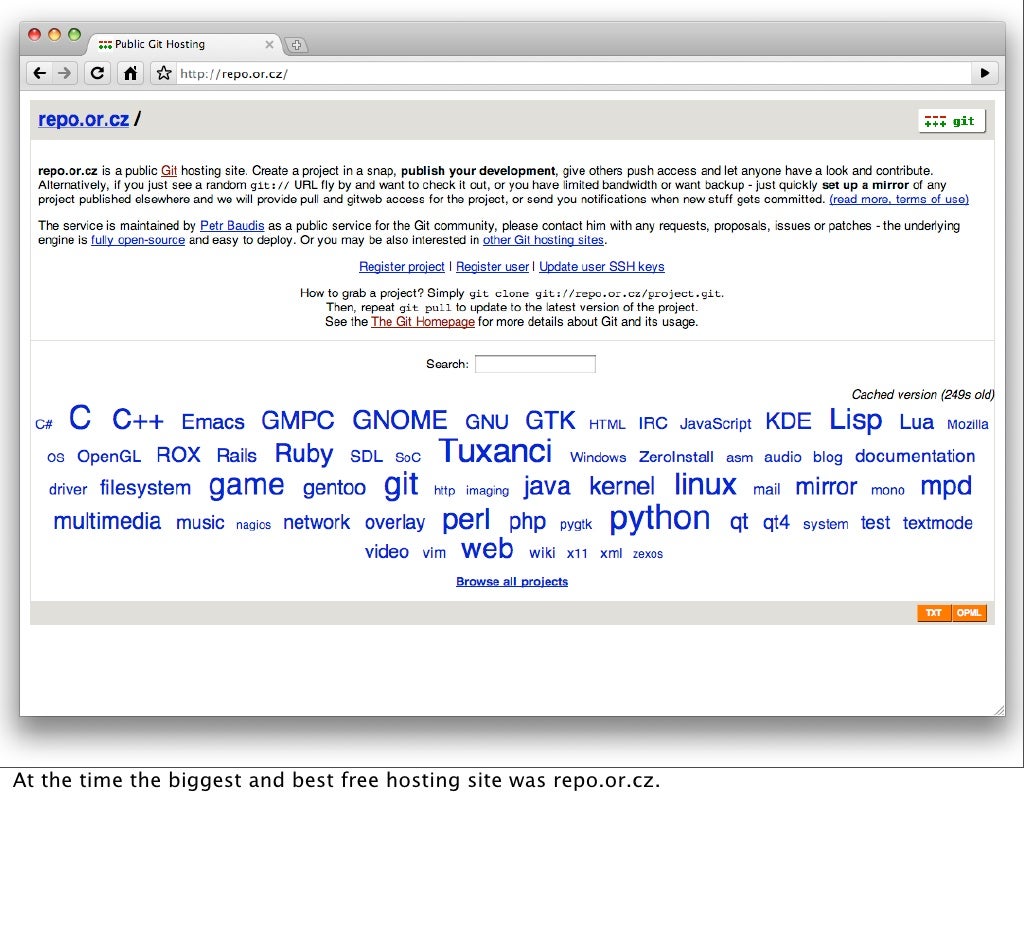Click Update user SSH keys link
The width and height of the screenshot is (1024, 929).
pyautogui.click(x=601, y=267)
